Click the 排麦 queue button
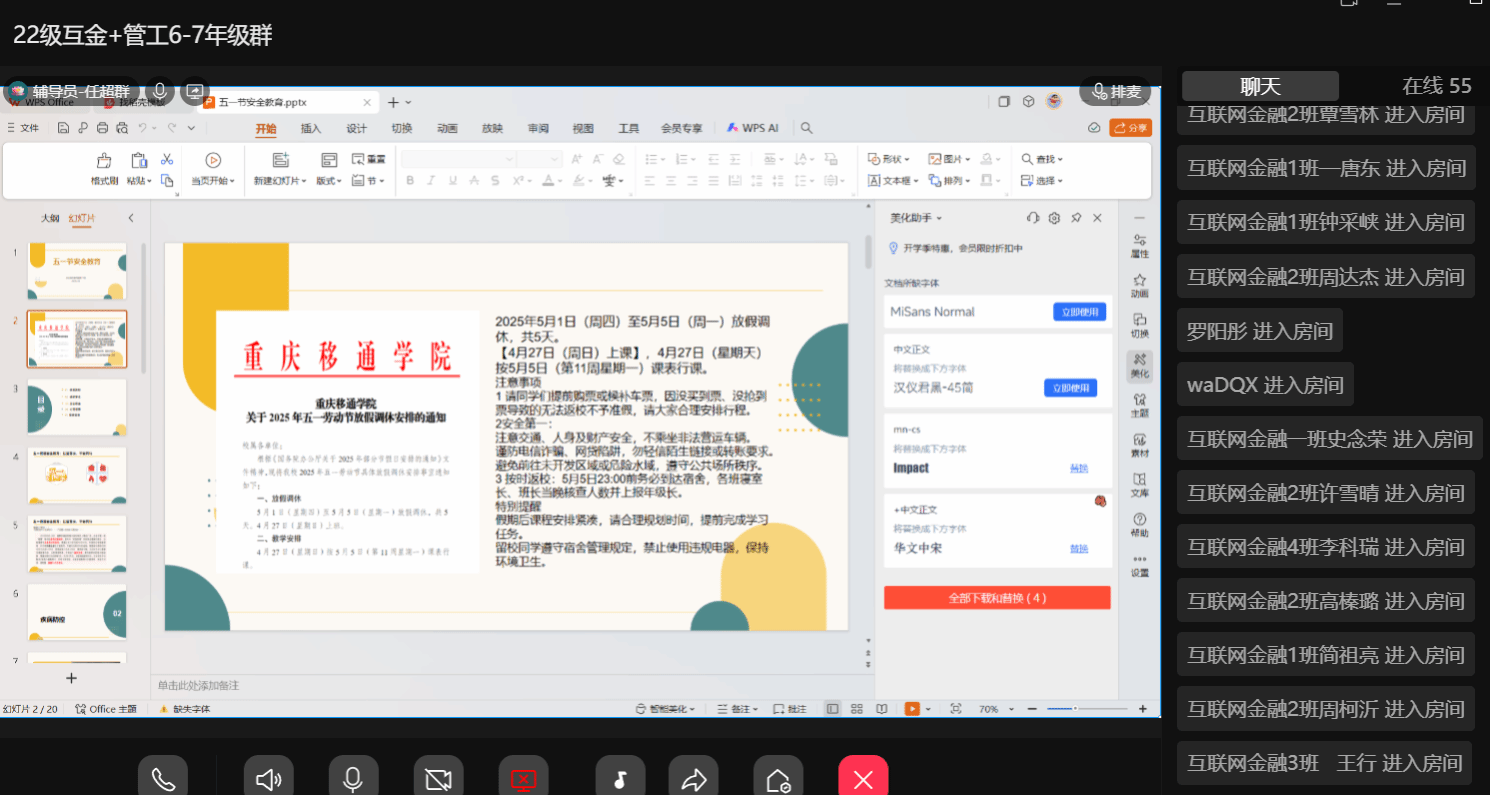The image size is (1490, 795). 1115,92
